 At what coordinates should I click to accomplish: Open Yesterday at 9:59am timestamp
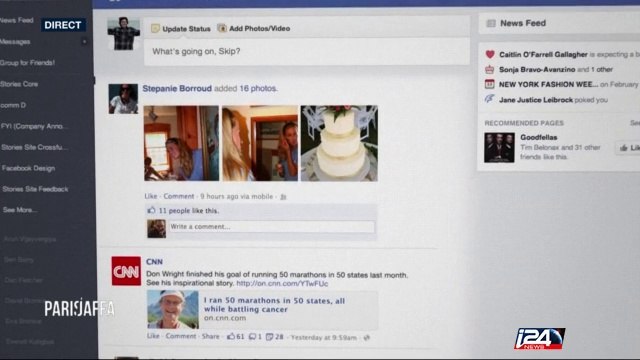pyautogui.click(x=323, y=338)
